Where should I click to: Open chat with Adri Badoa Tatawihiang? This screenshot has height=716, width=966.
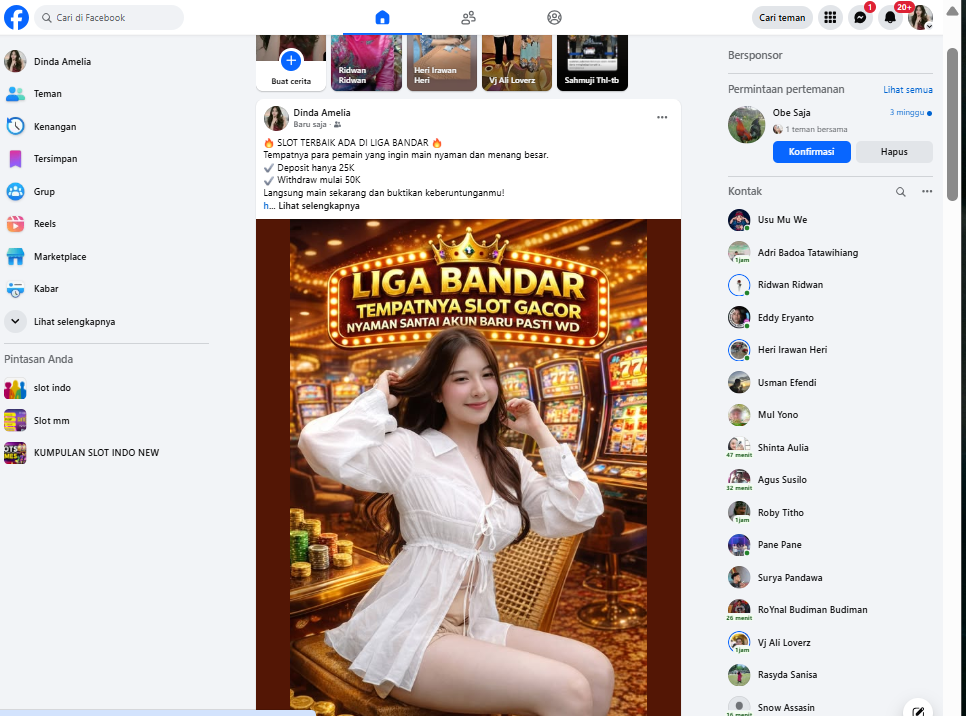coord(830,253)
